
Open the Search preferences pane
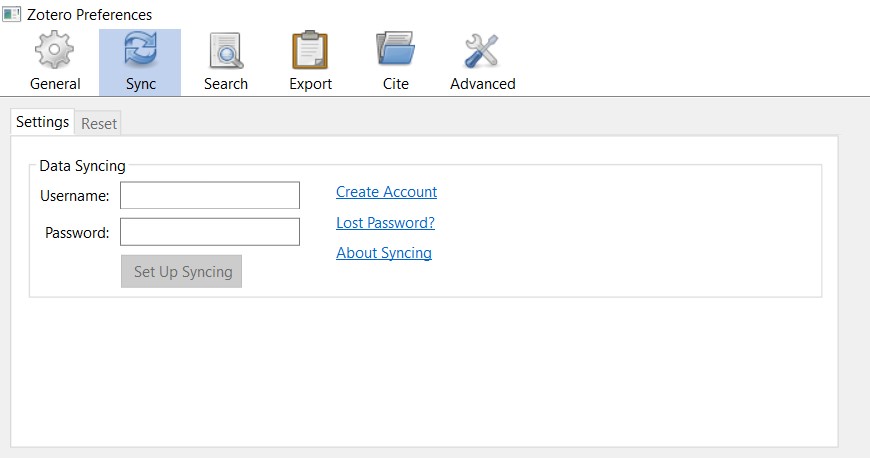tap(225, 62)
